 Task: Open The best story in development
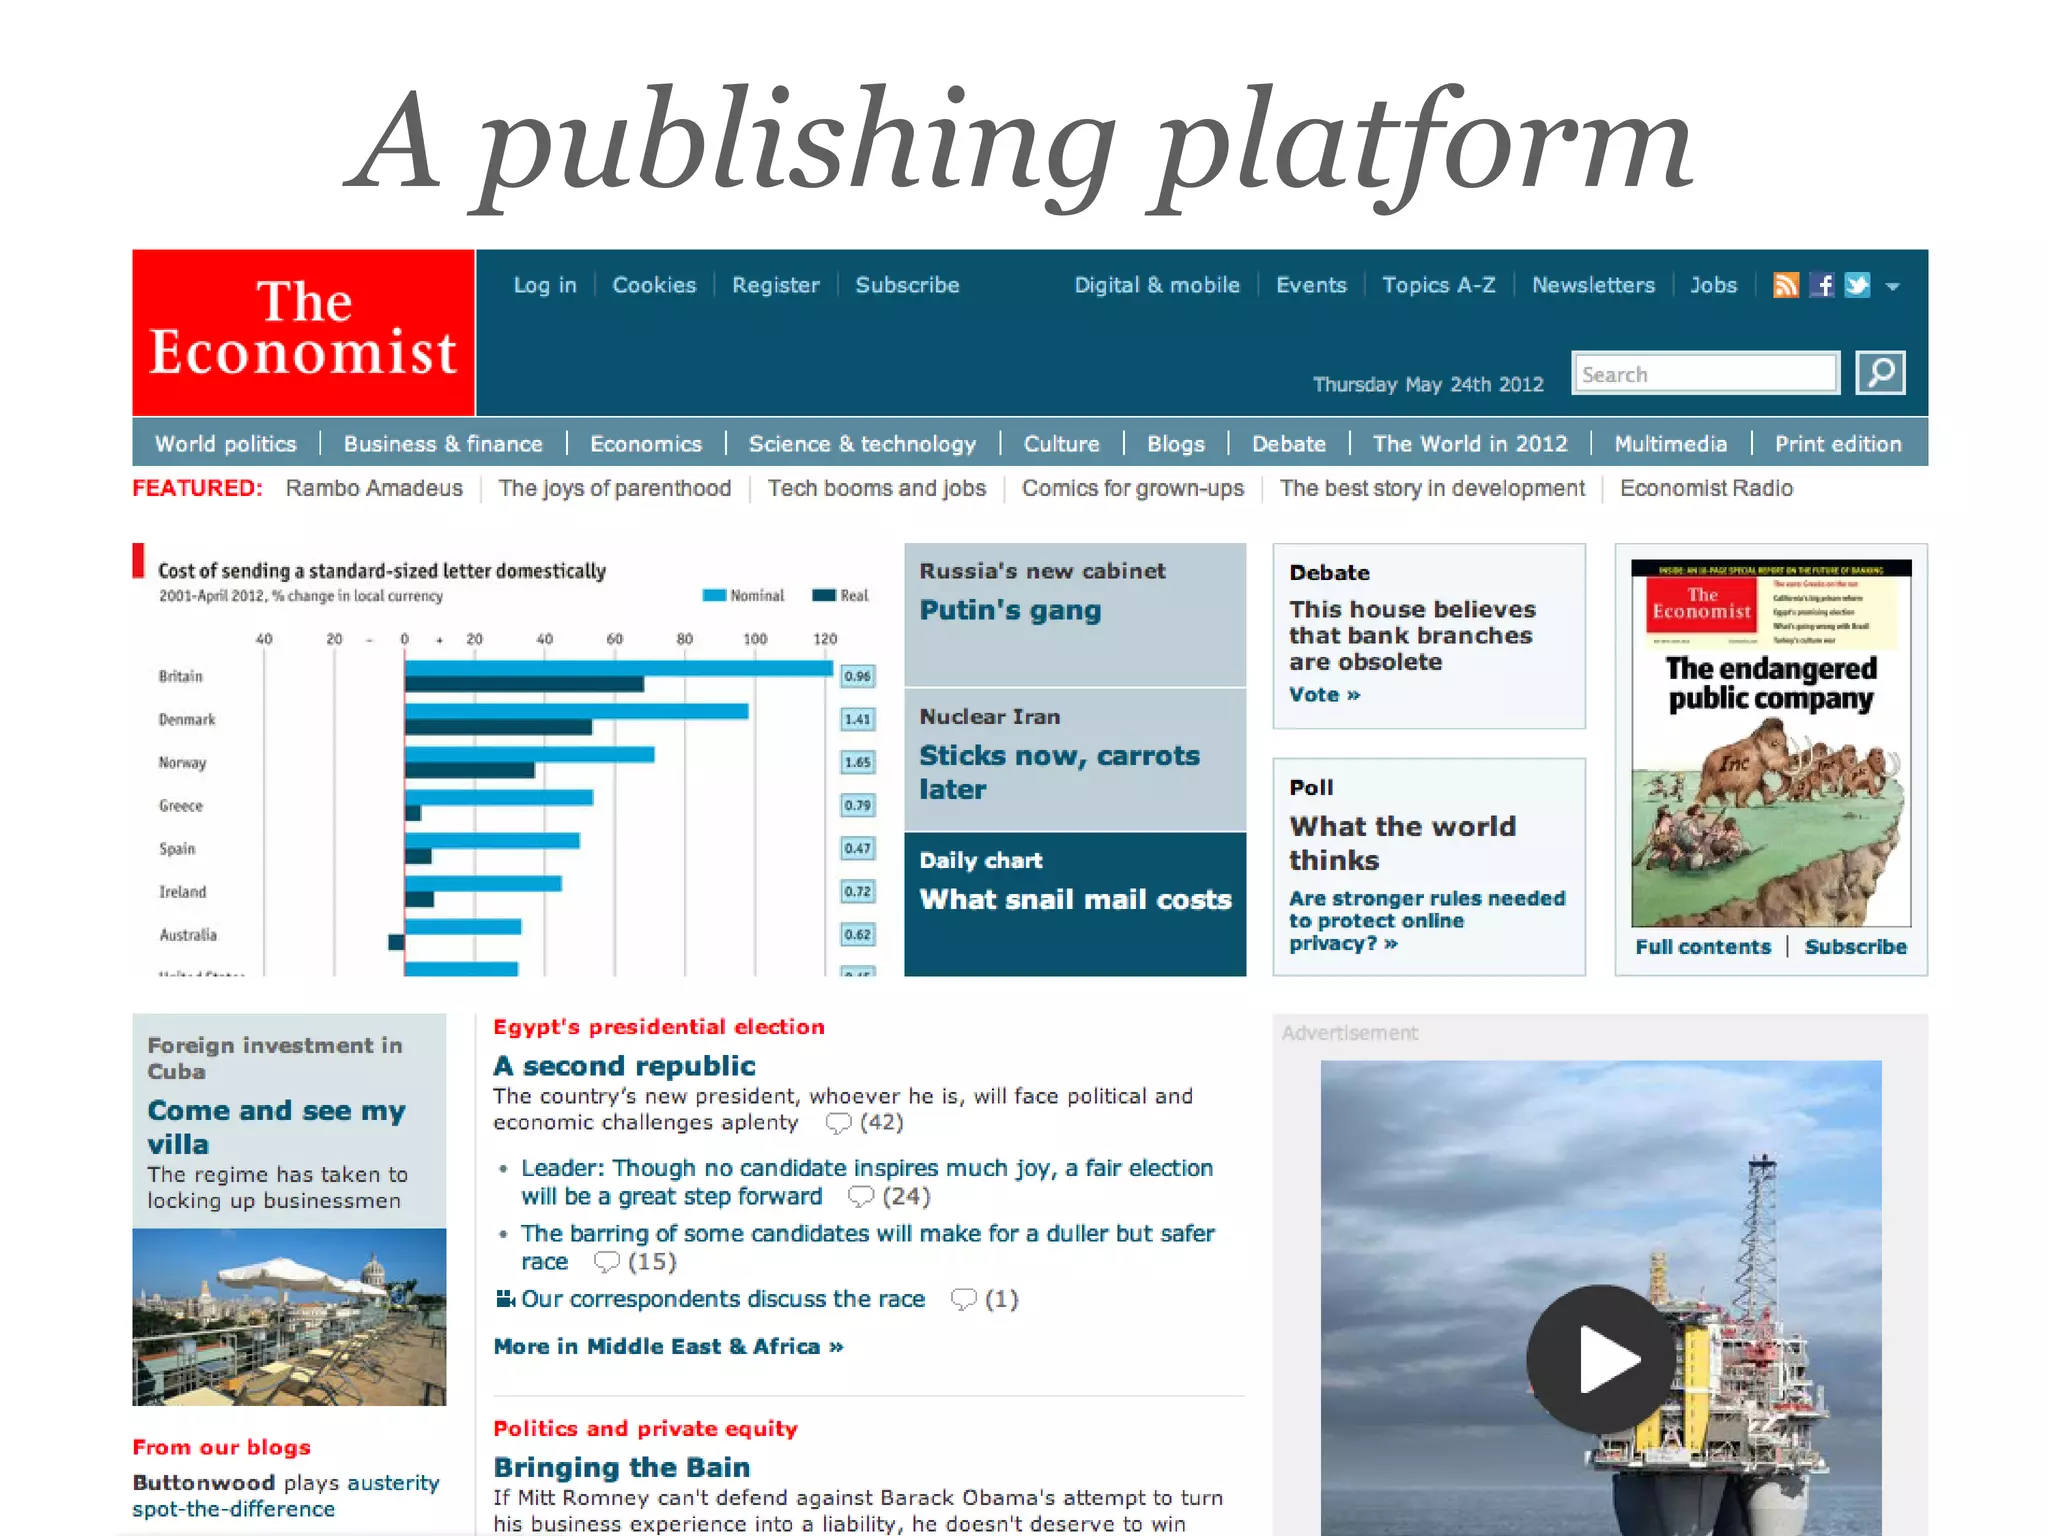[1432, 488]
